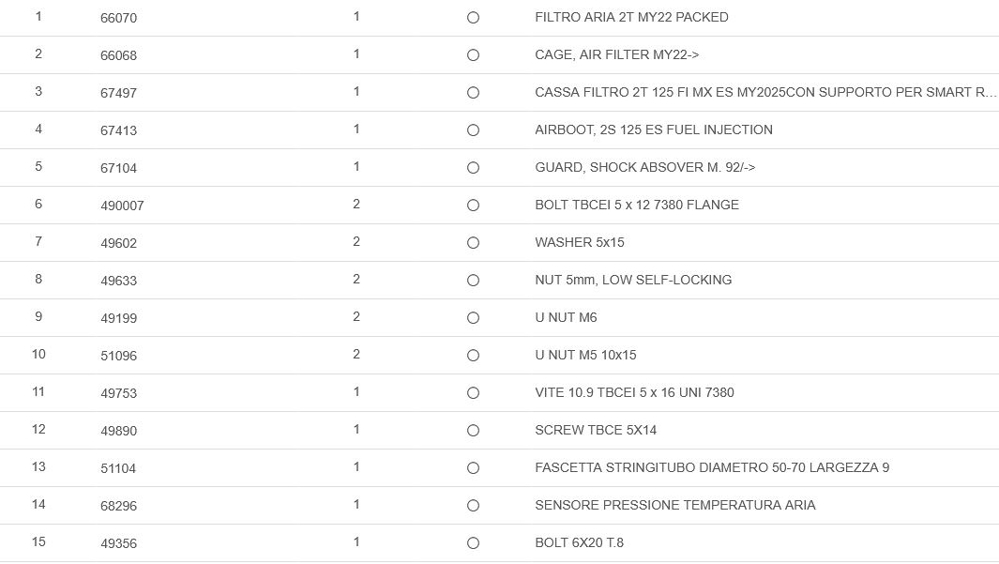This screenshot has height=564, width=999.
Task: Click the BOLT 6X20 T.8 description
Action: [x=579, y=543]
